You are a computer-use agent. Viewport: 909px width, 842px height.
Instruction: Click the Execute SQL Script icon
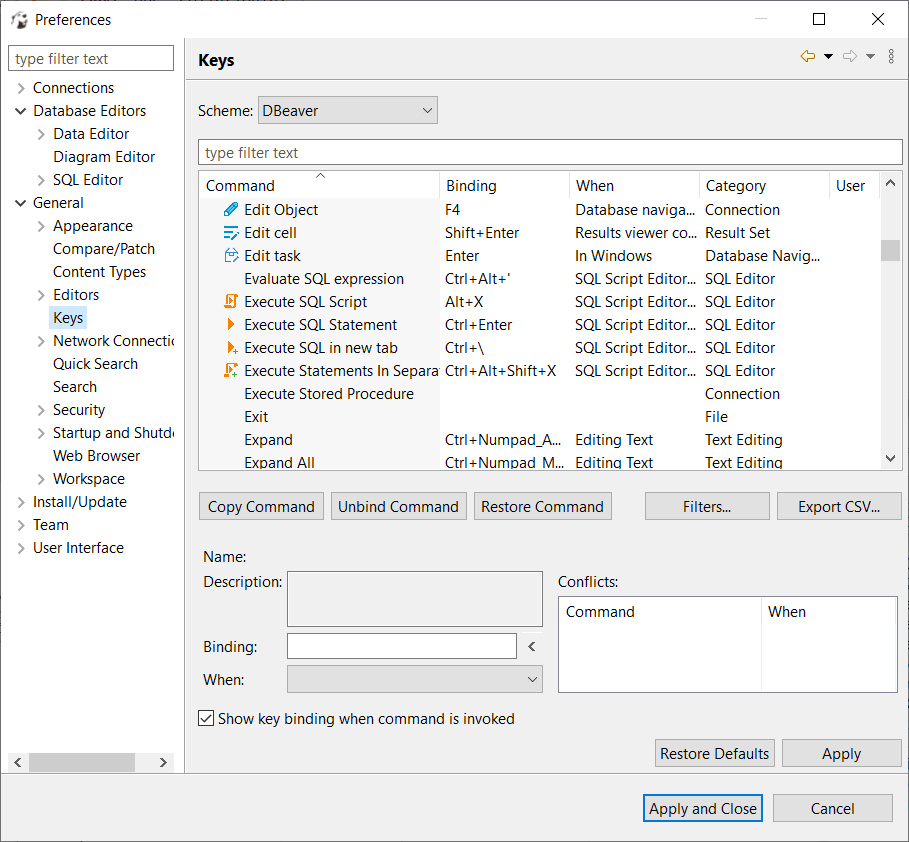pyautogui.click(x=231, y=302)
